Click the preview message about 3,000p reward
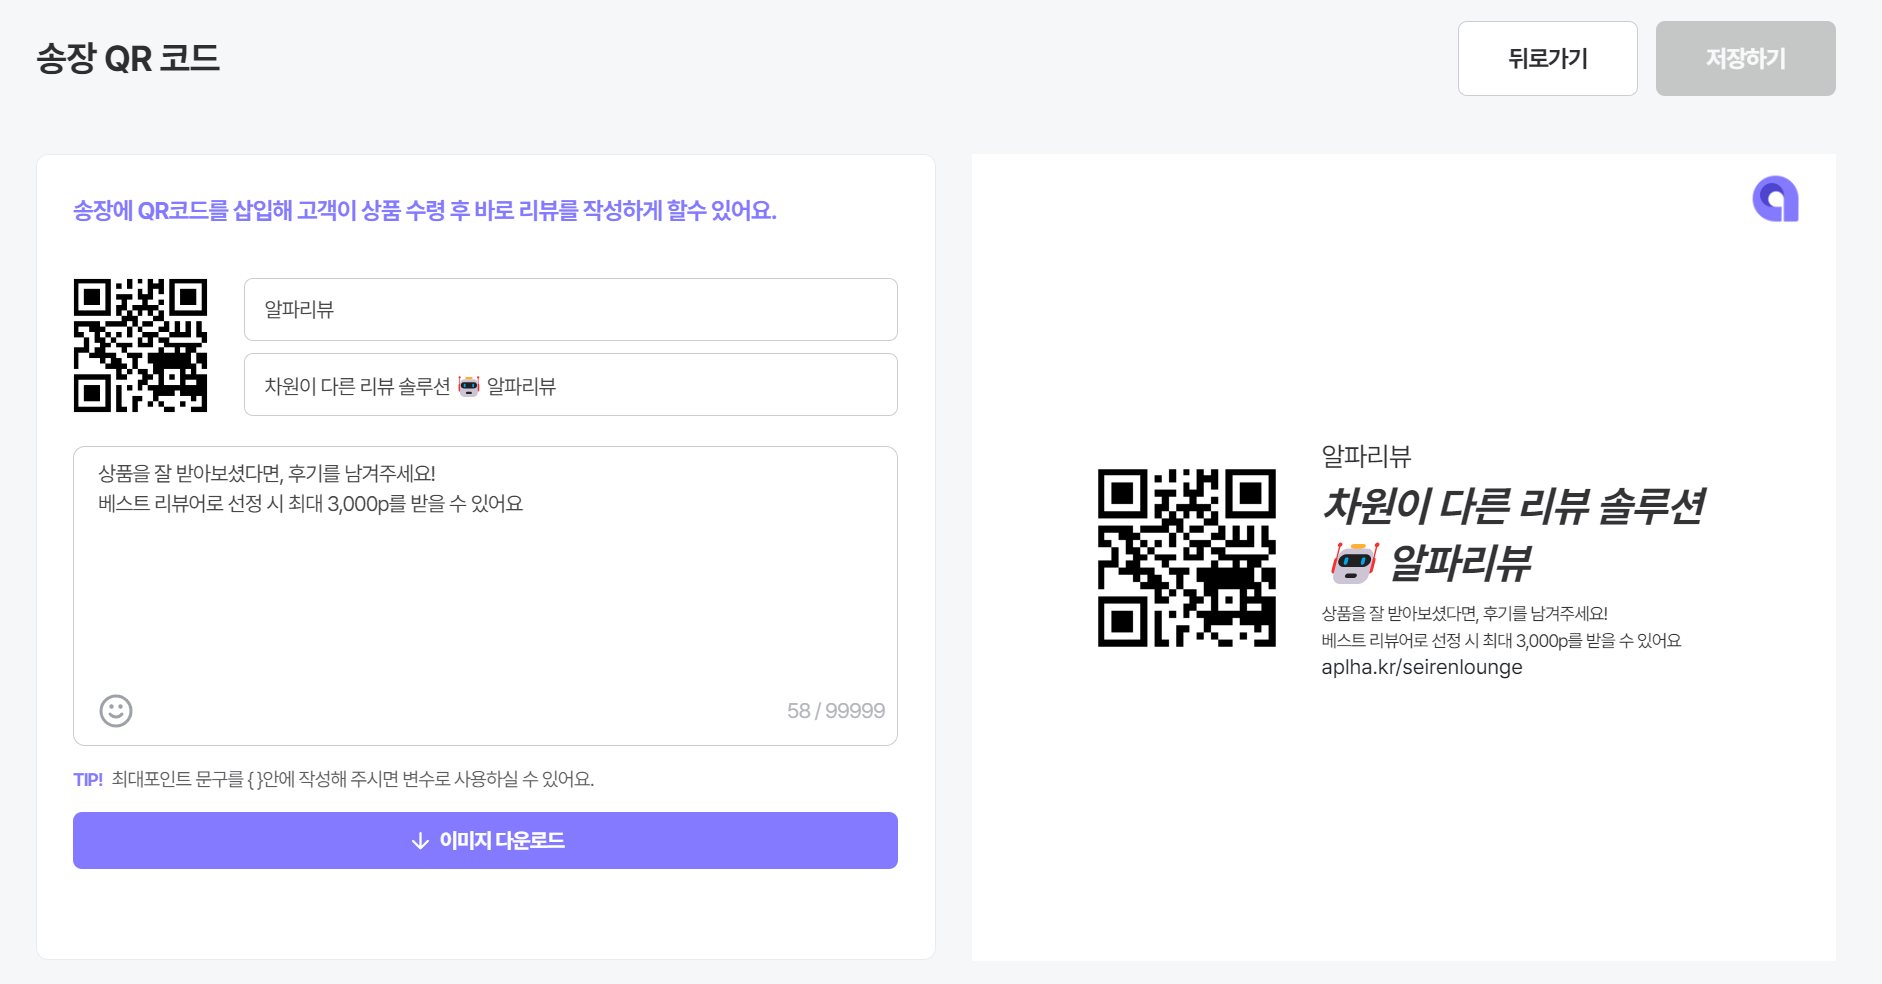 [1501, 641]
